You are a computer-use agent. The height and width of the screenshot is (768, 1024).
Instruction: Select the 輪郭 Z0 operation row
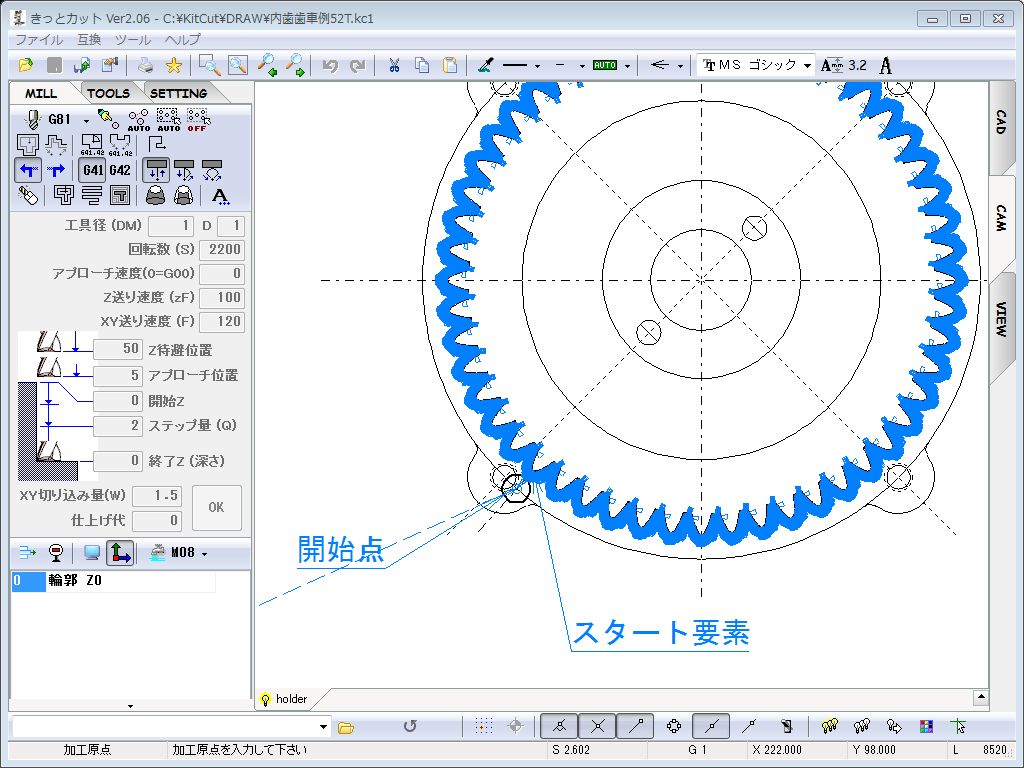click(114, 581)
